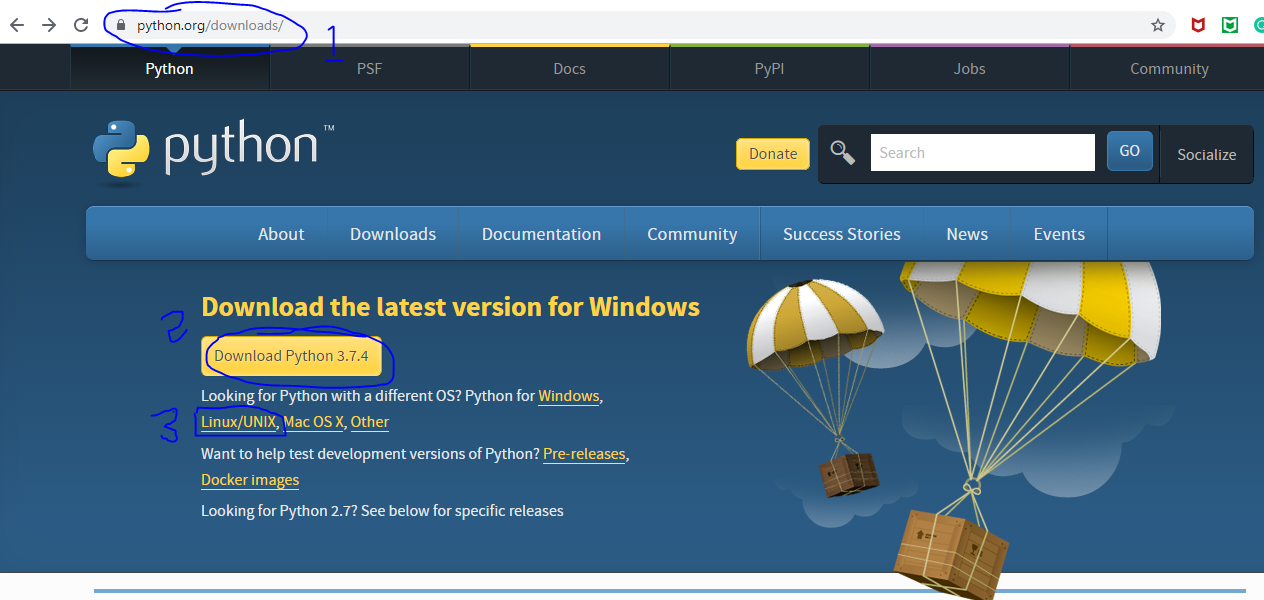Screen dimensions: 1264x600
Task: Click the padlock site info icon
Action: click(122, 25)
